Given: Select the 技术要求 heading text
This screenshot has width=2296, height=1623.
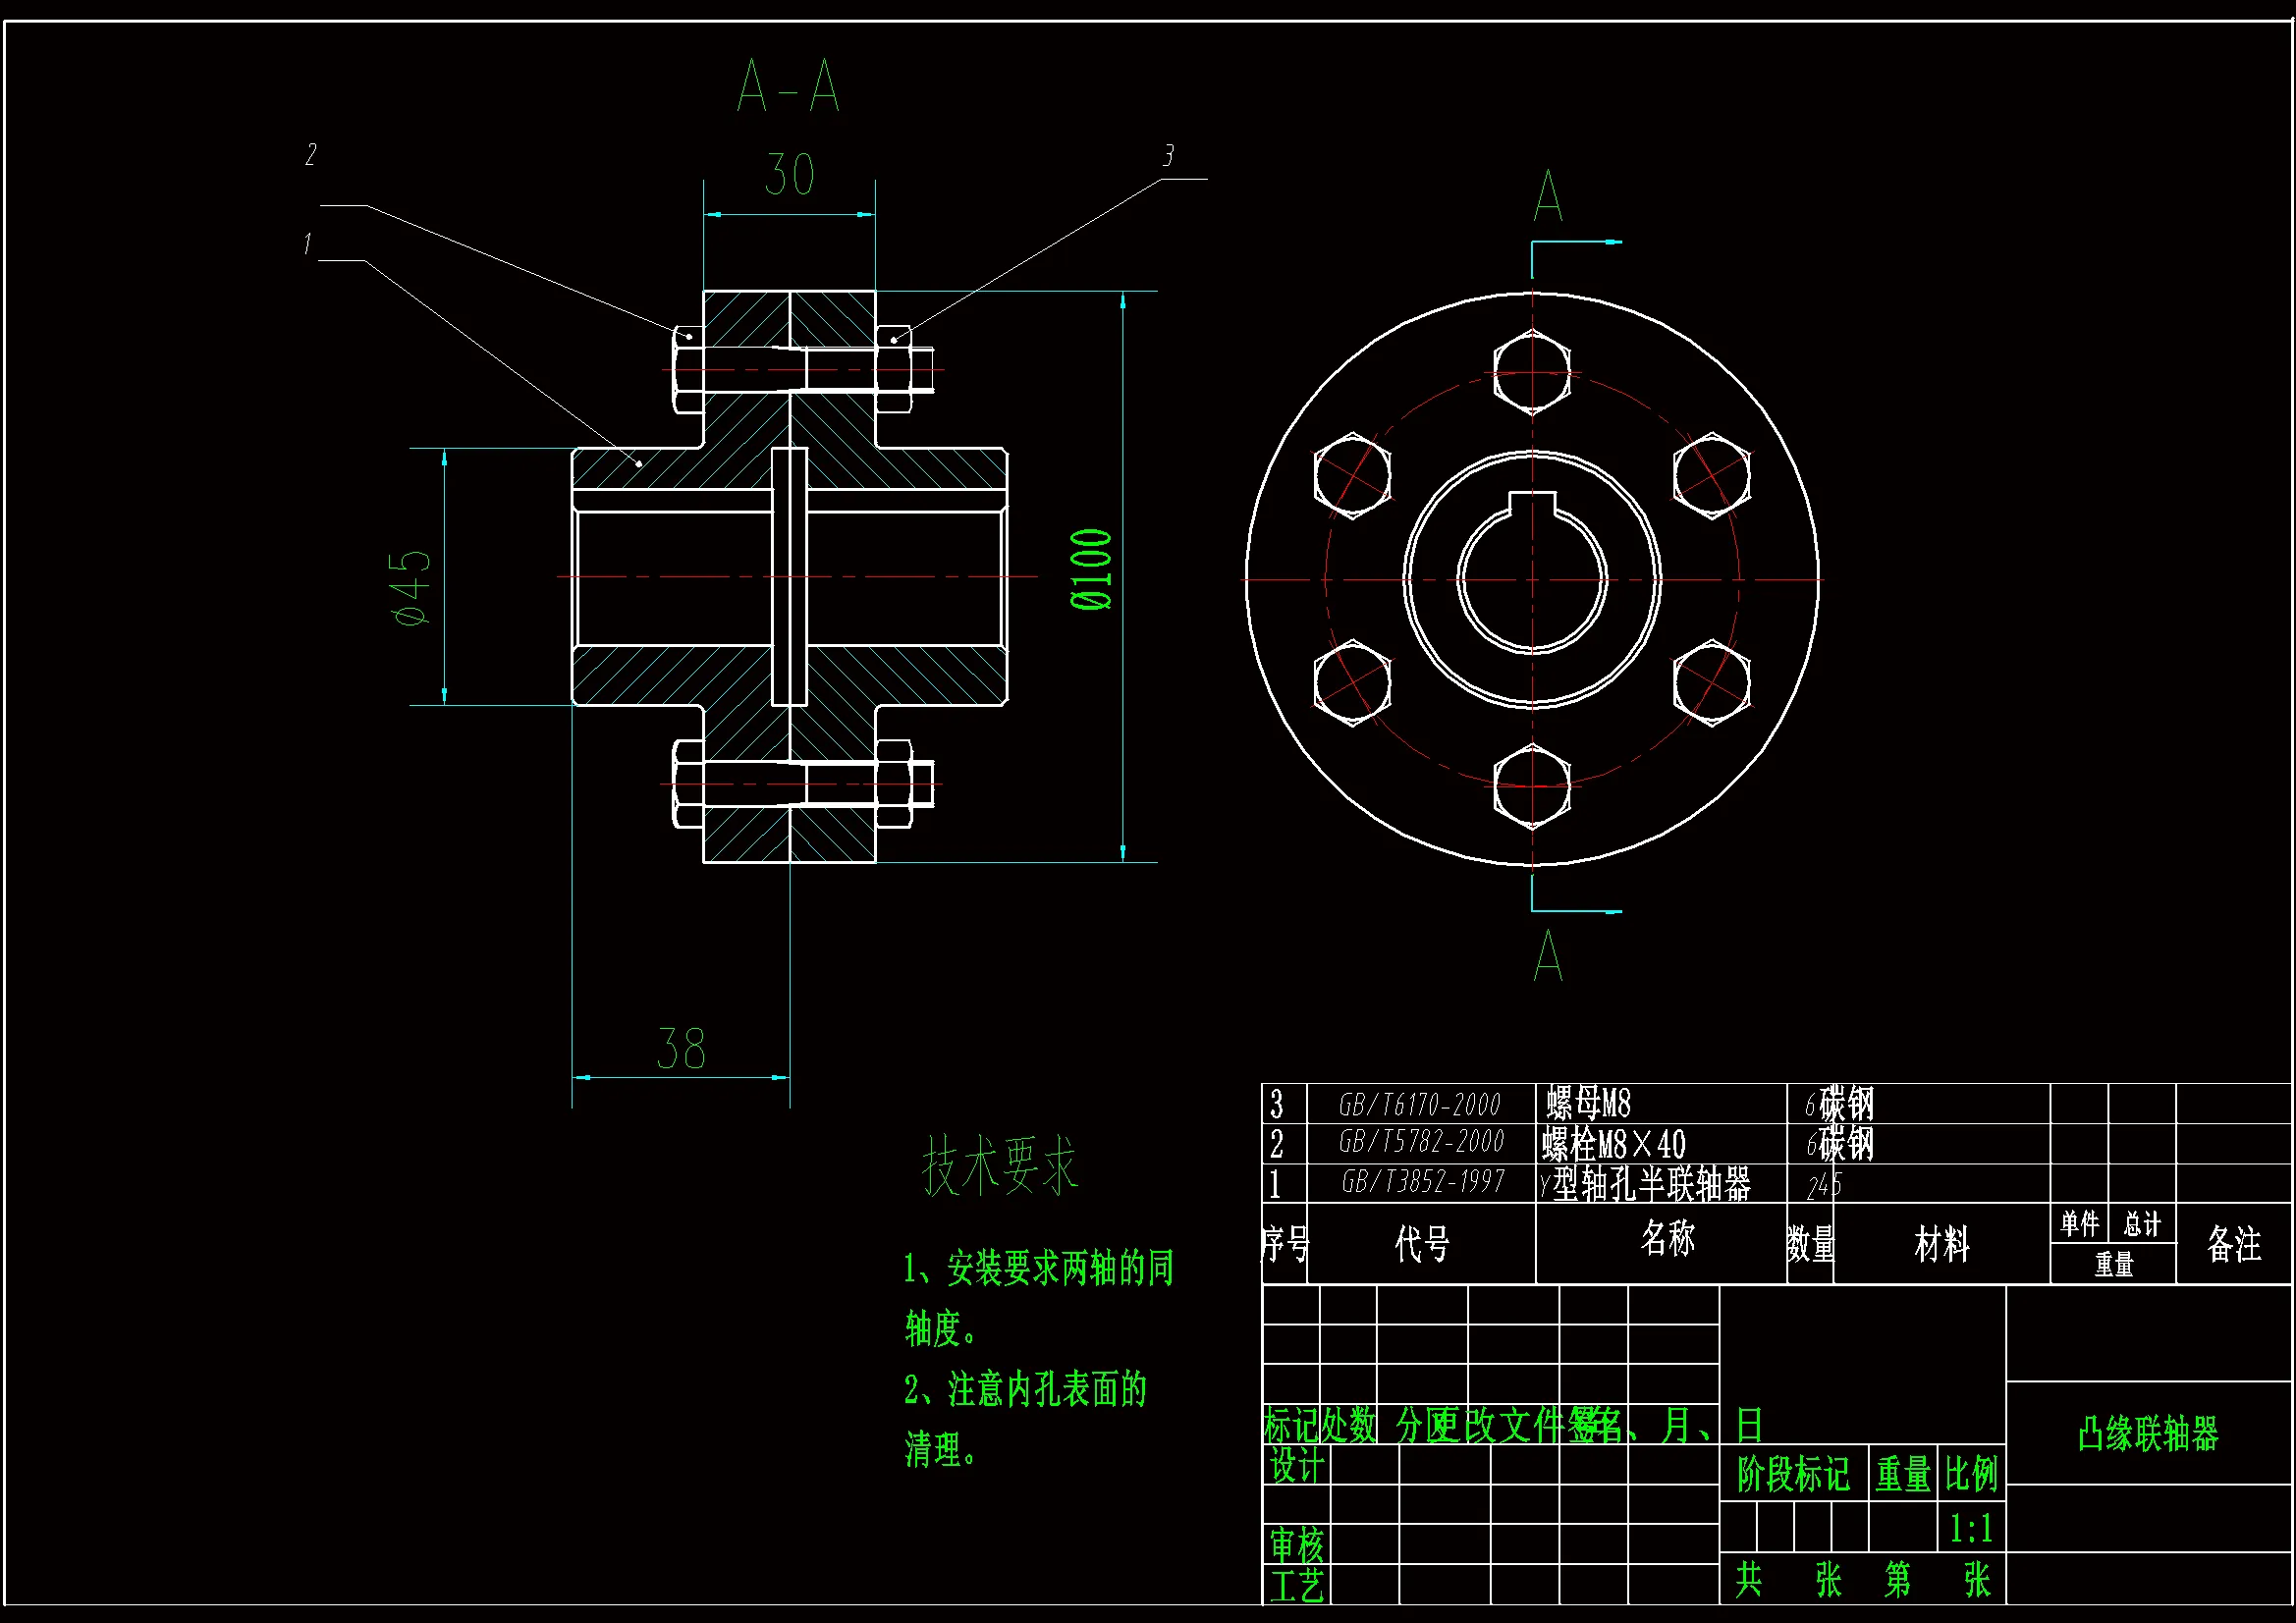Looking at the screenshot, I should click(x=999, y=1167).
